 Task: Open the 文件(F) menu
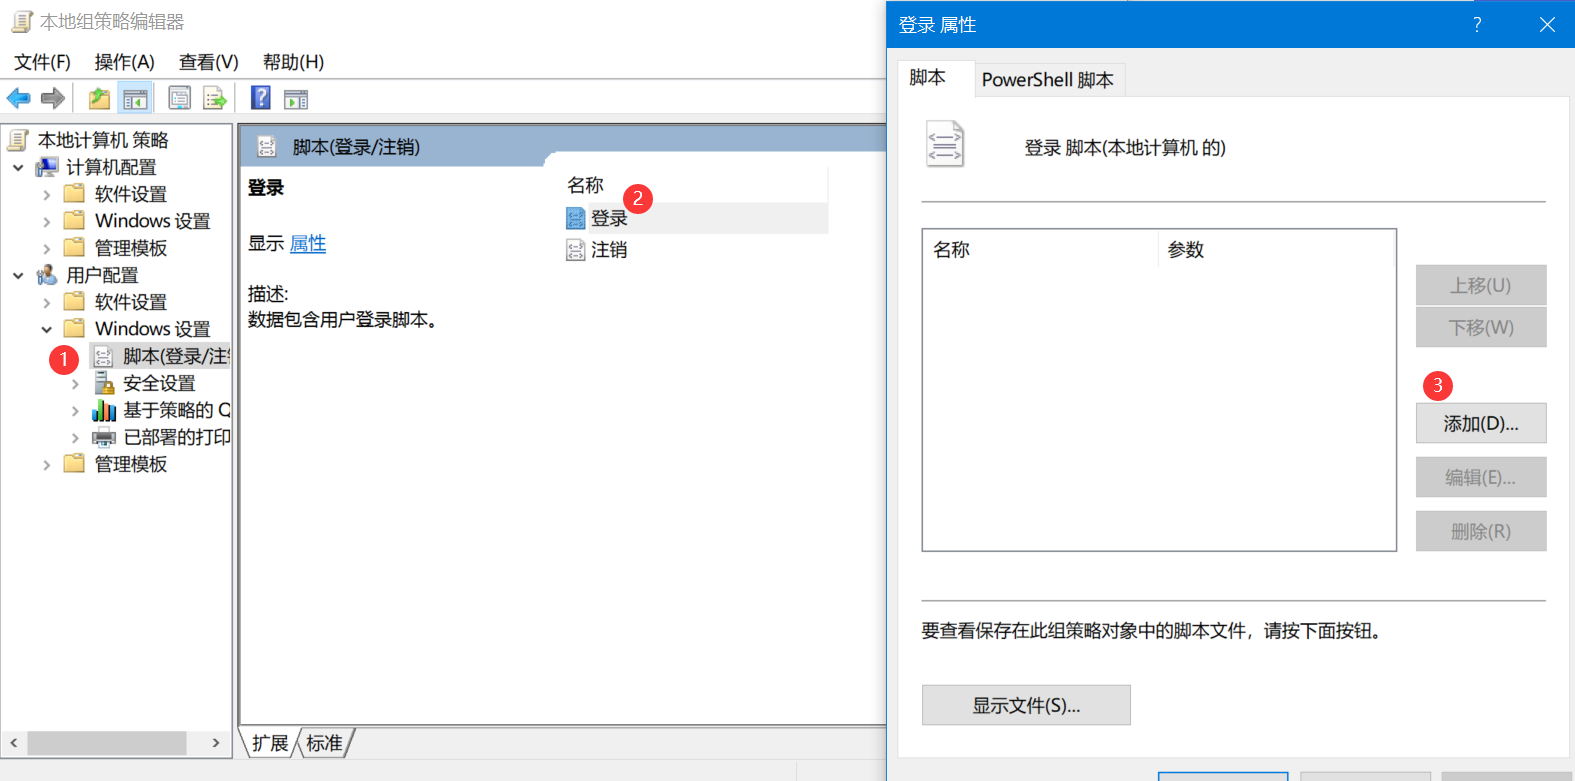(42, 62)
